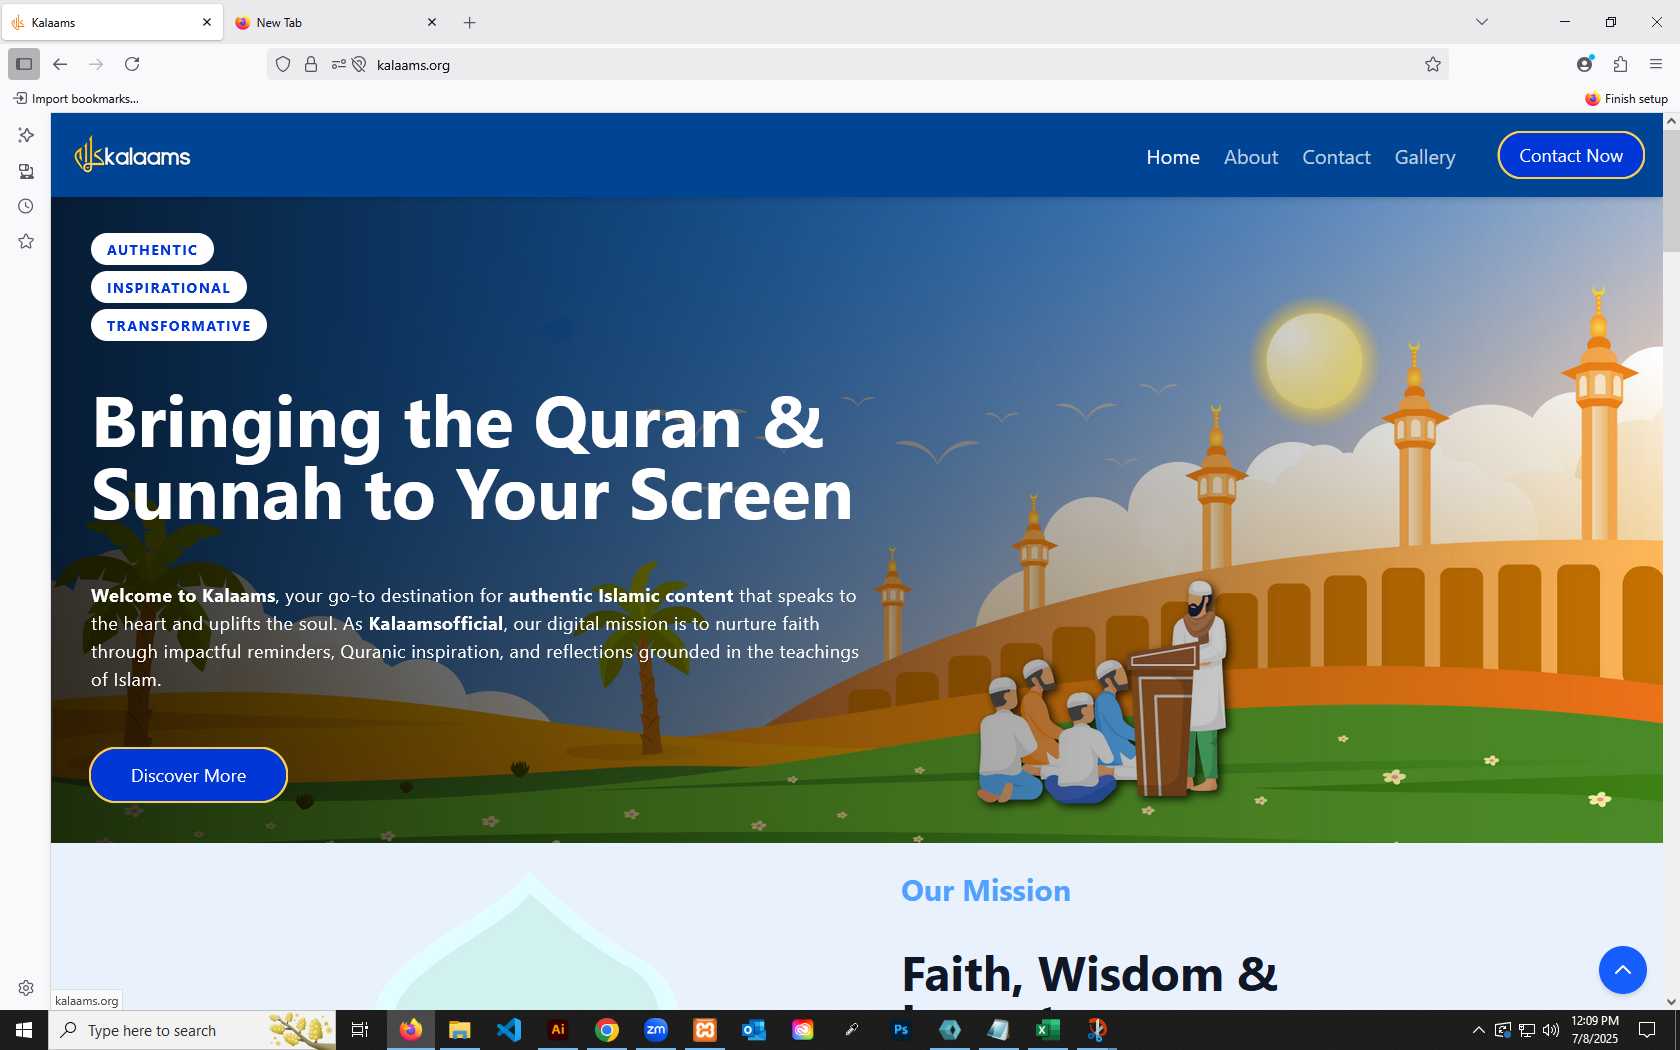Reload the current page
This screenshot has height=1050, width=1680.
(x=132, y=64)
